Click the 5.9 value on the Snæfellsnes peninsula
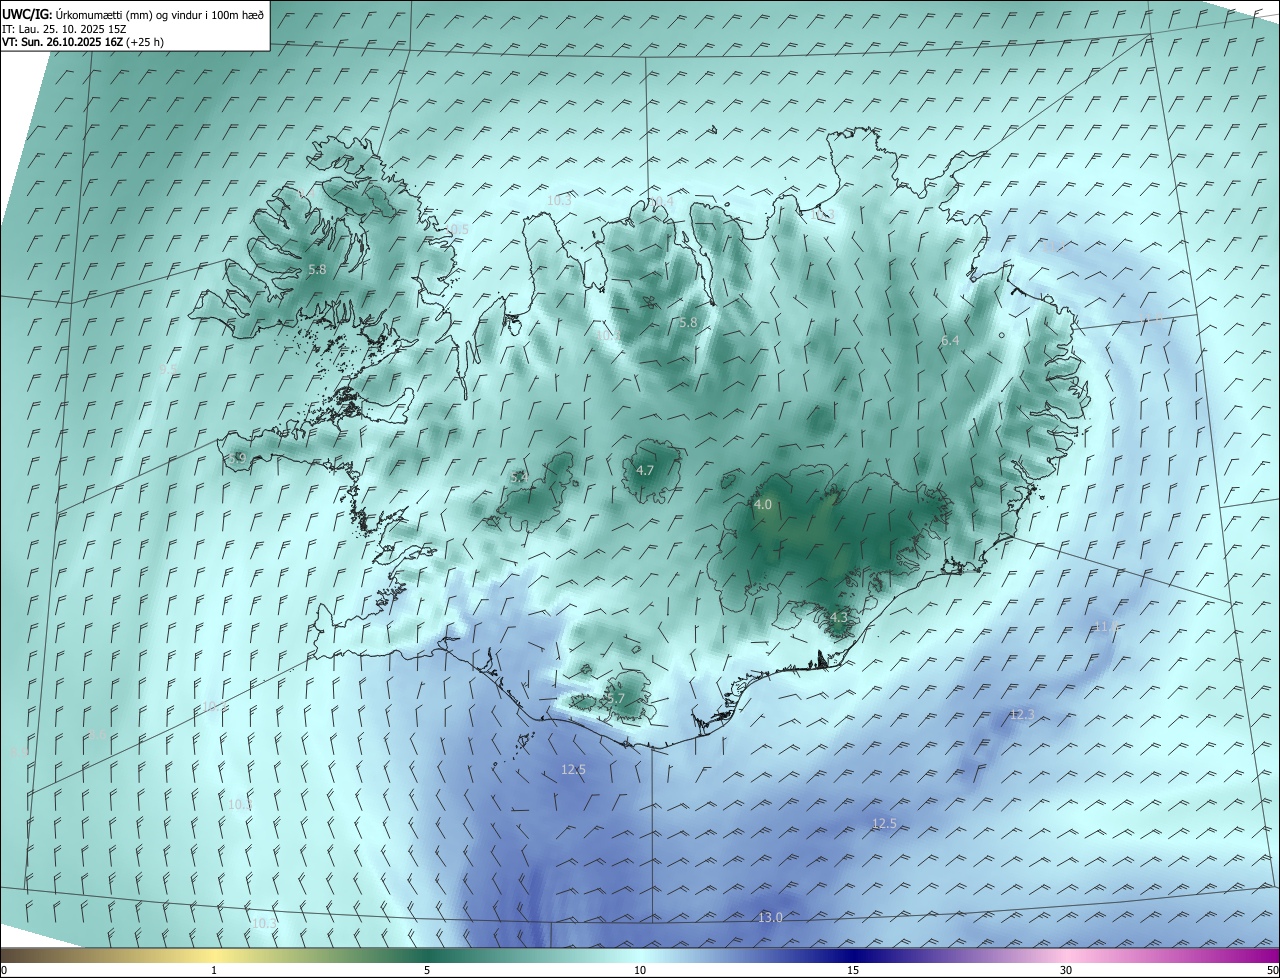The width and height of the screenshot is (1280, 978). 237,458
